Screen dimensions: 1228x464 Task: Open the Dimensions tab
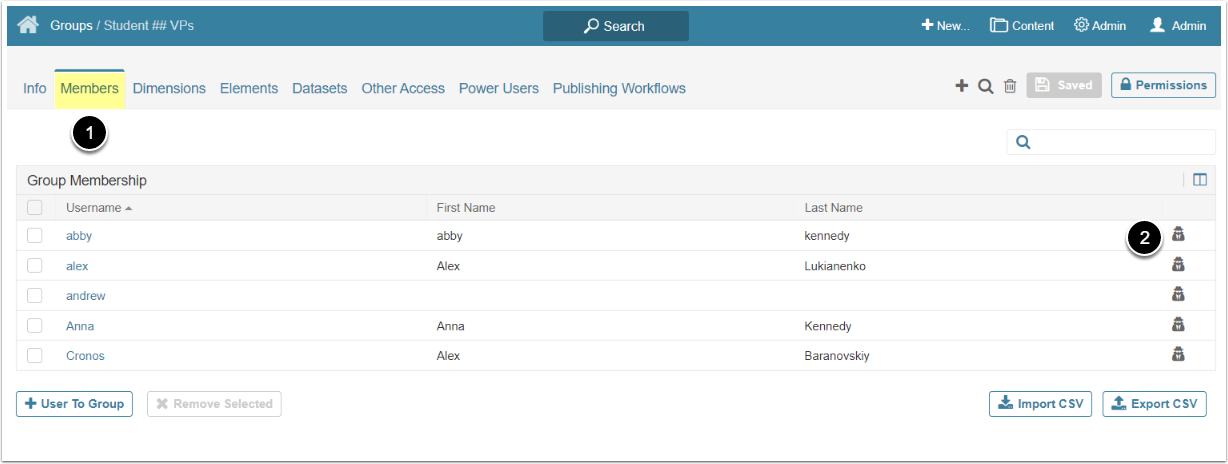(169, 88)
